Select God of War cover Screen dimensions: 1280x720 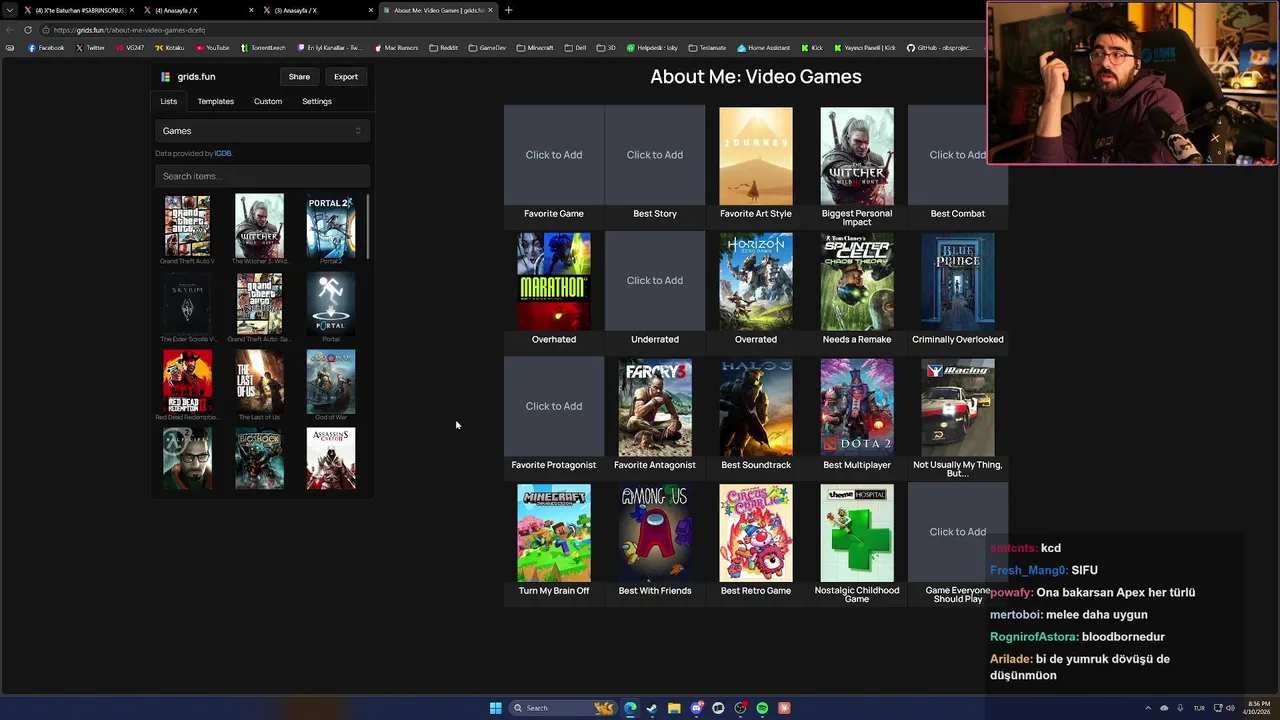331,382
